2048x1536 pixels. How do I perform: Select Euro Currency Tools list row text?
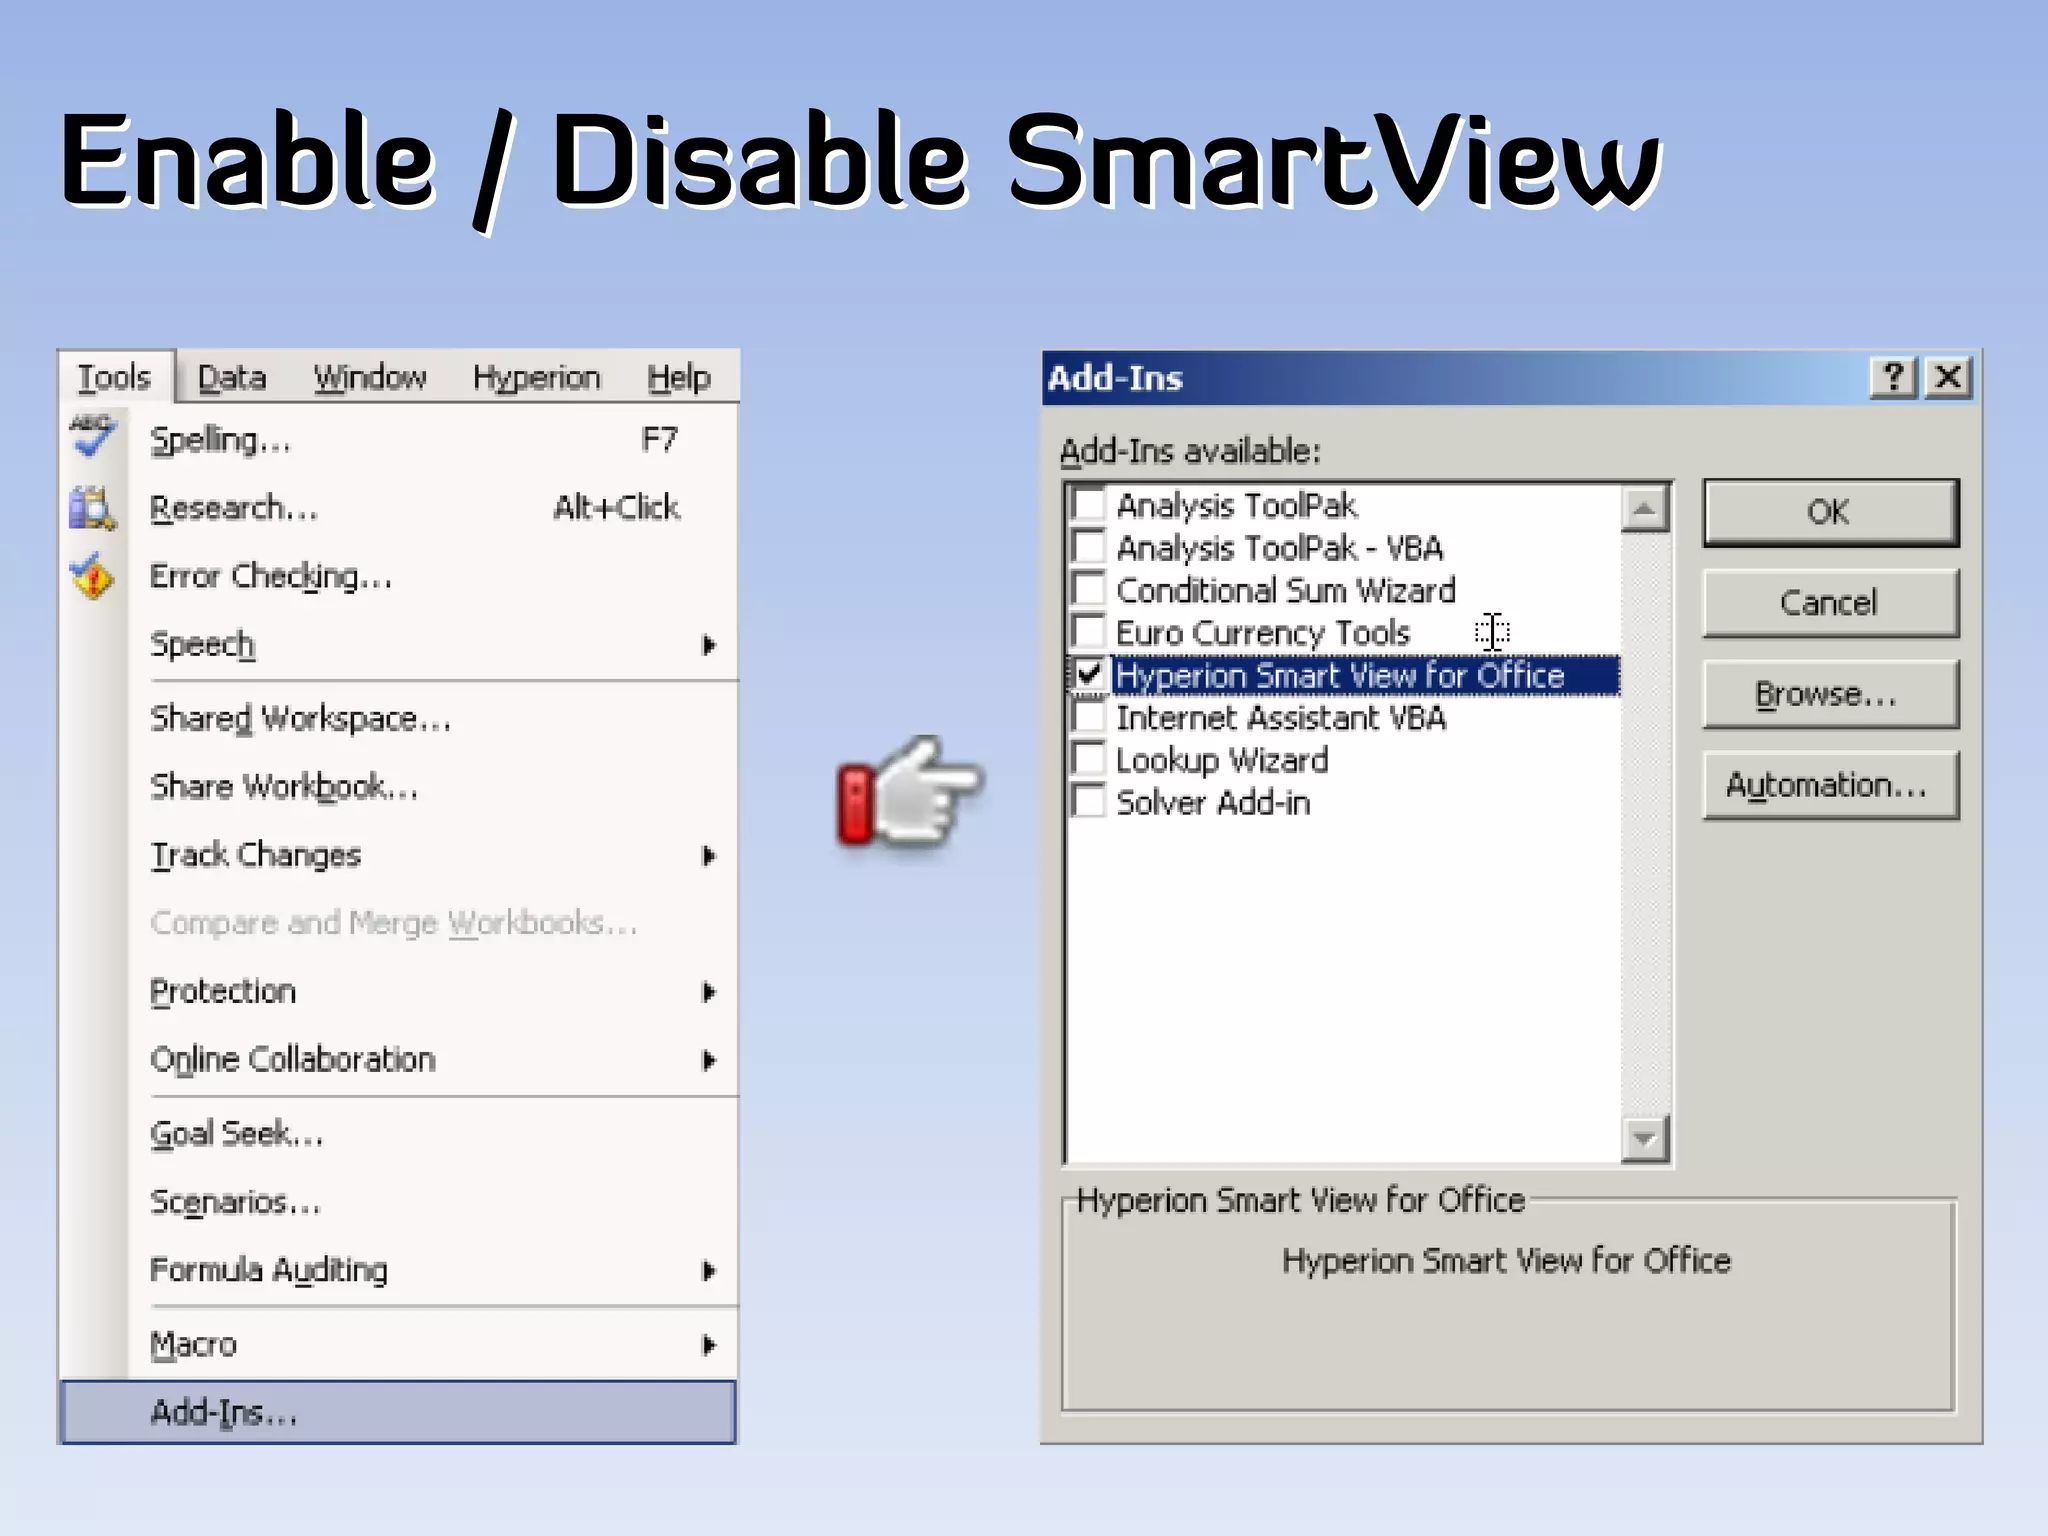click(1263, 633)
